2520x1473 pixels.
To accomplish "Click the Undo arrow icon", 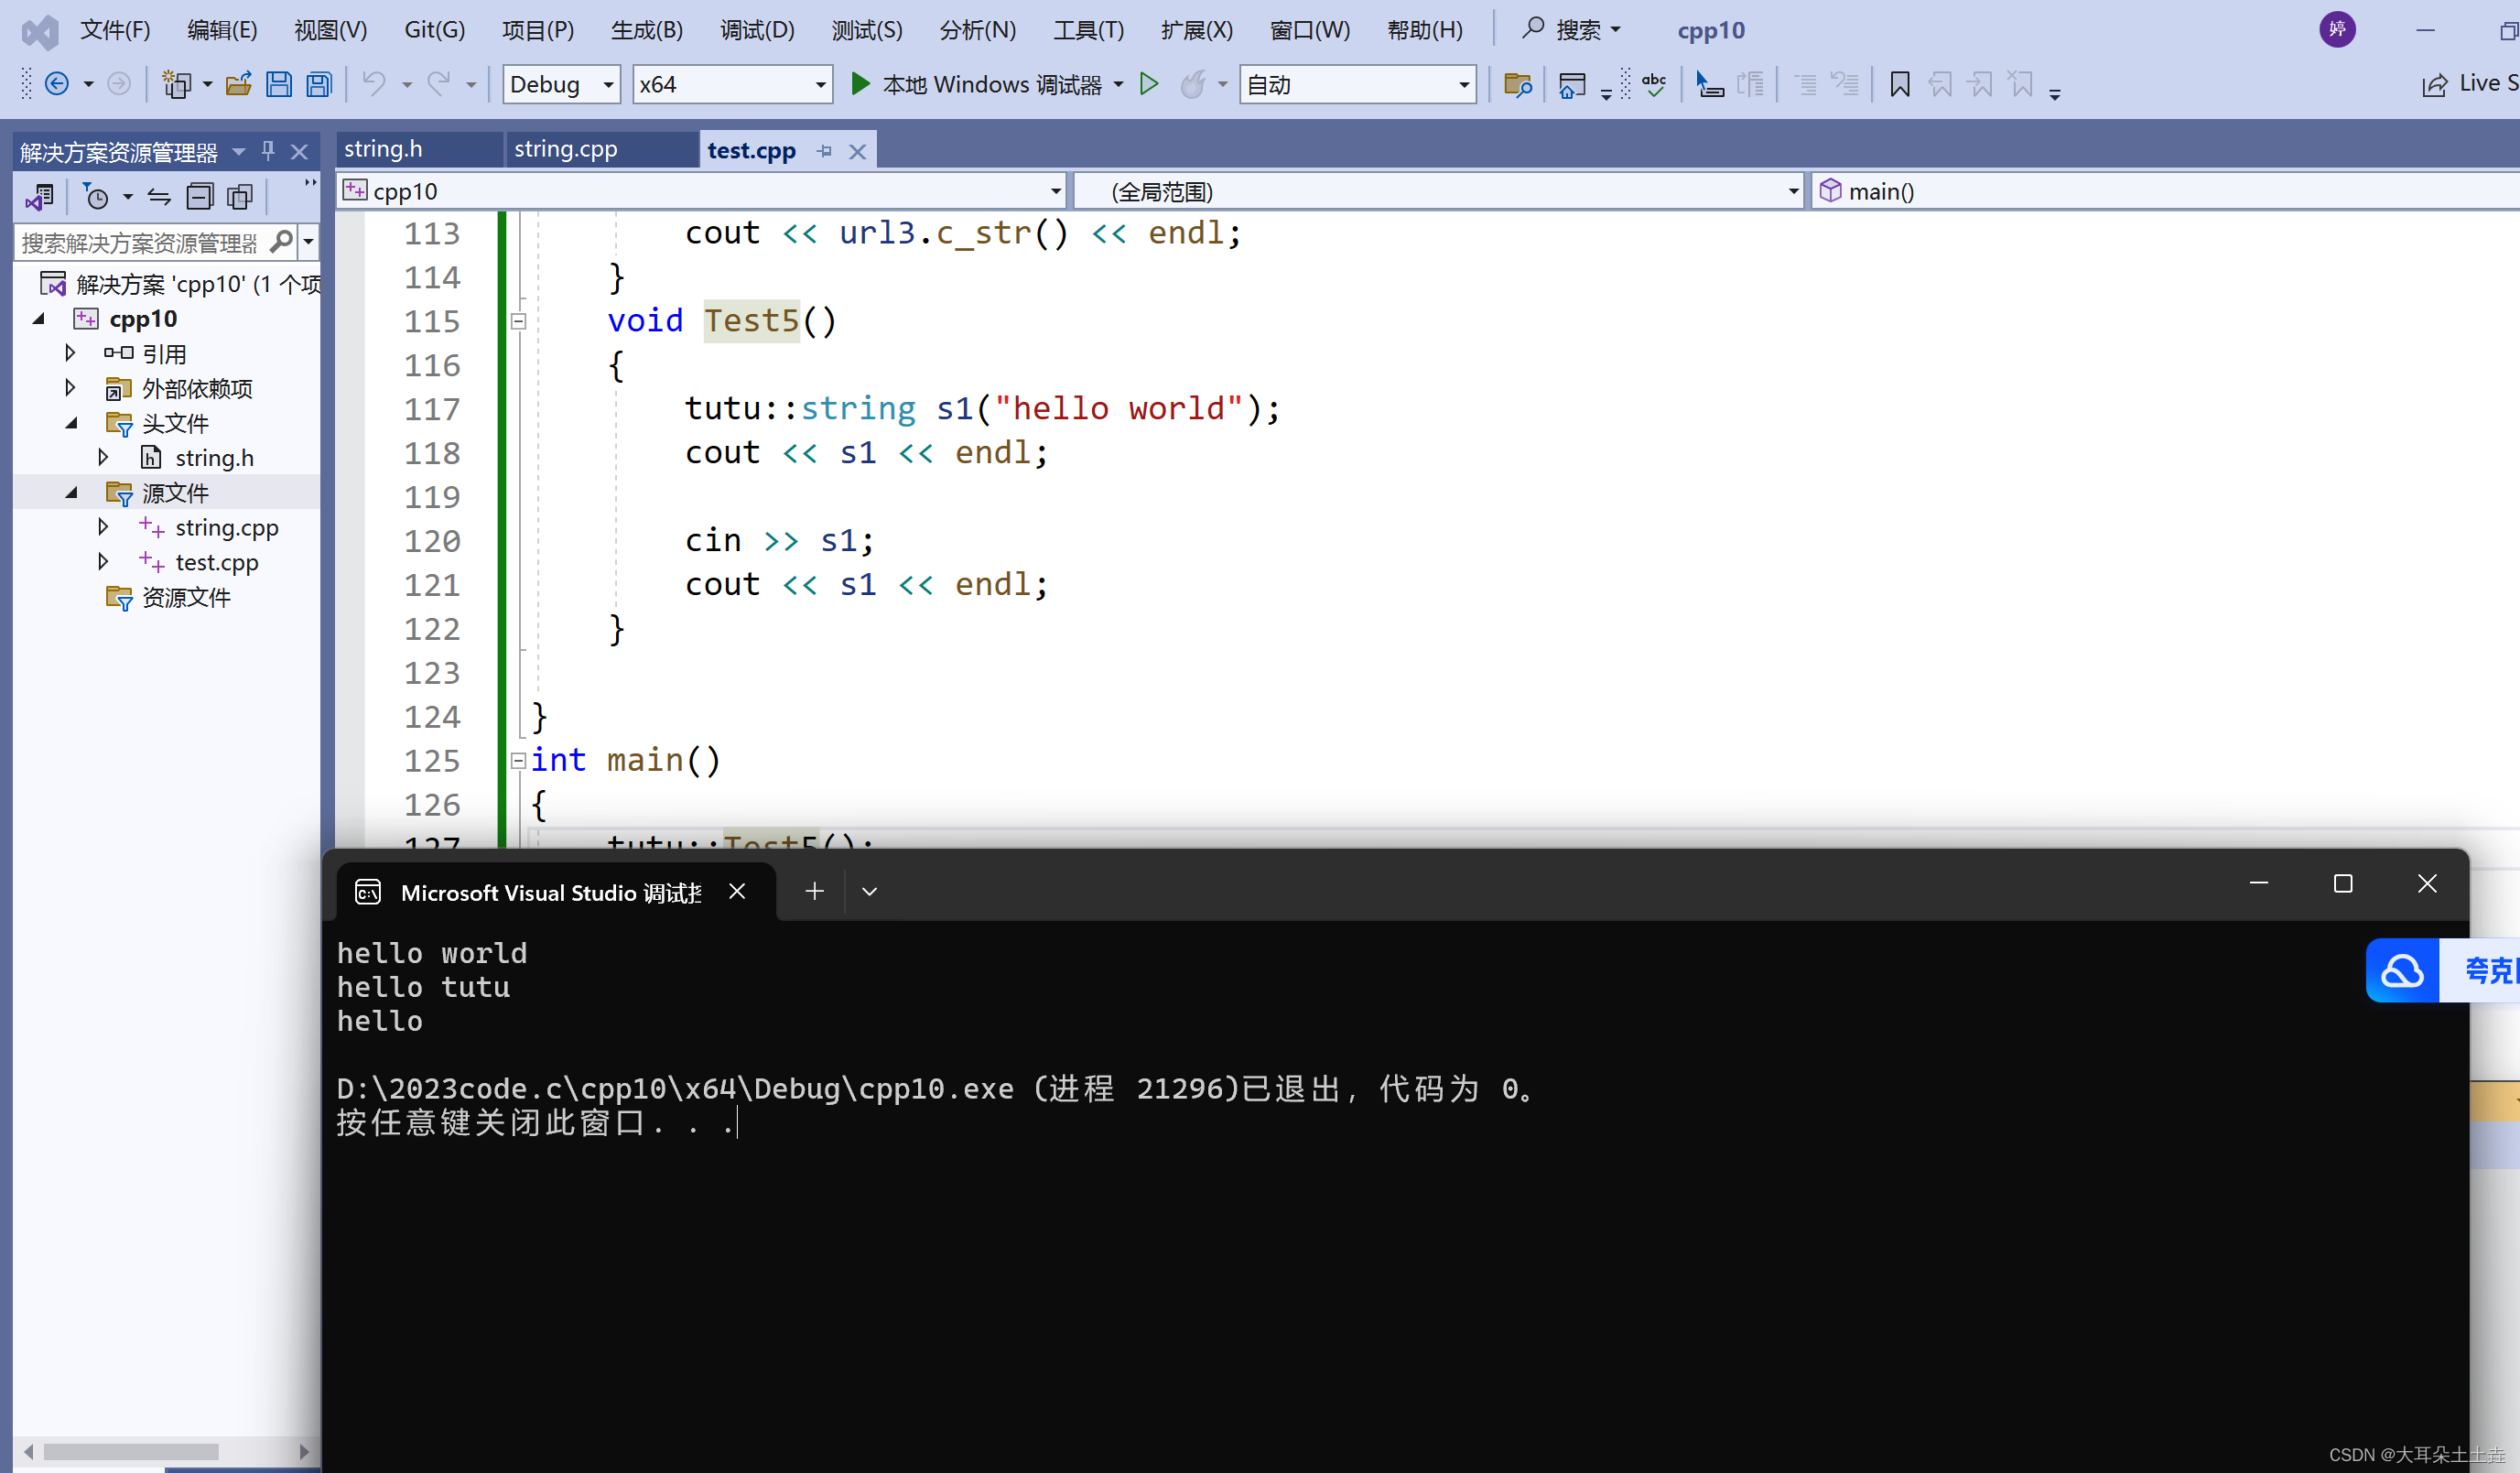I will click(x=374, y=84).
